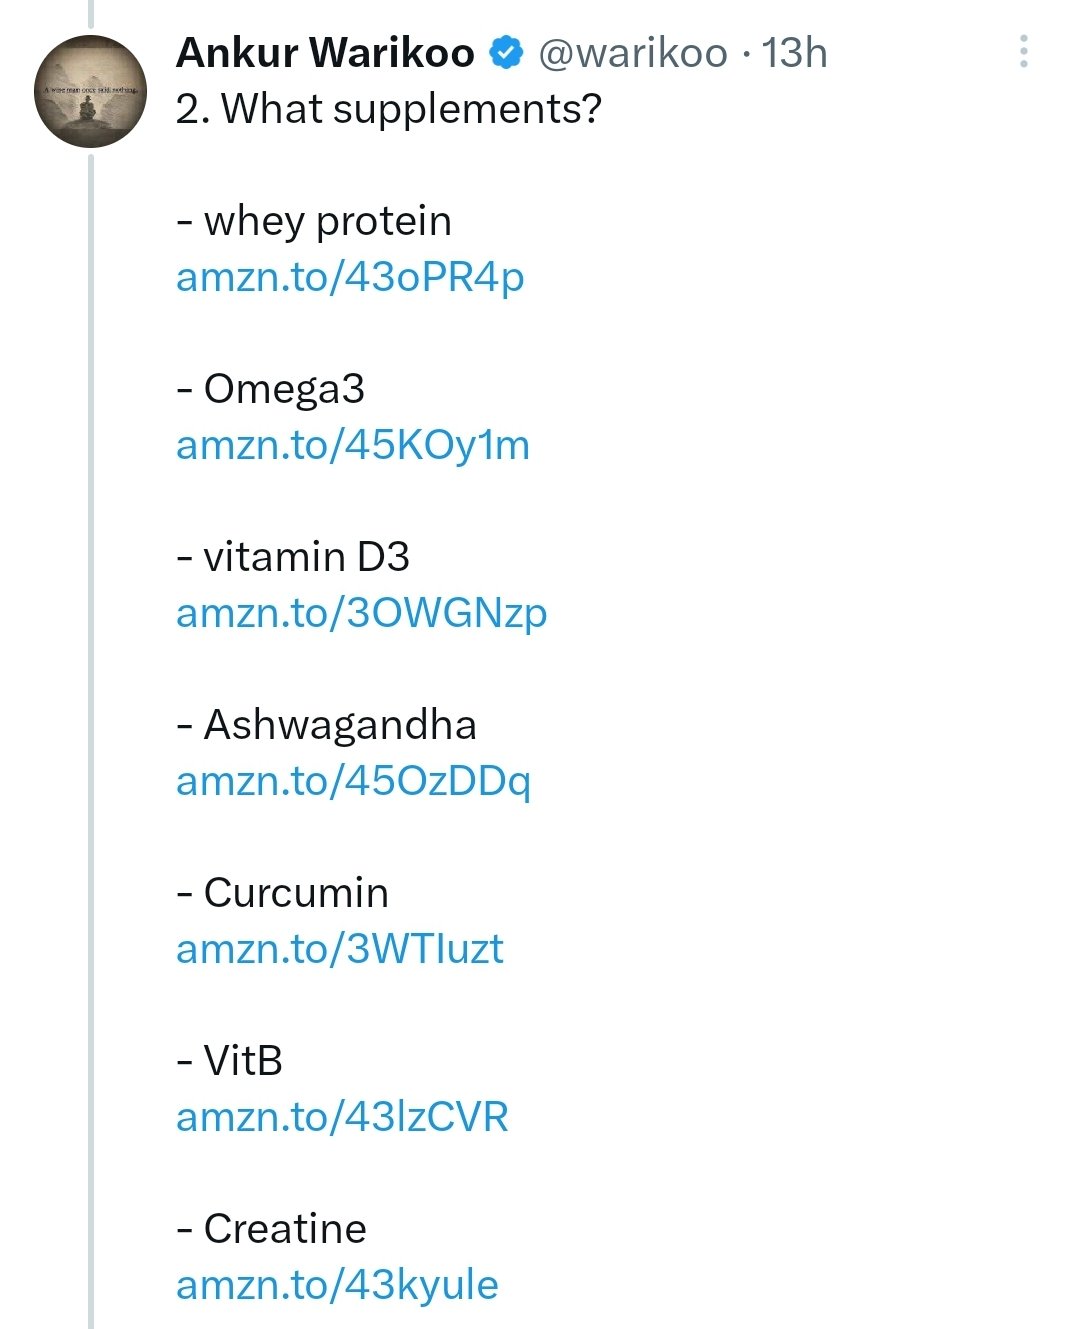The width and height of the screenshot is (1080, 1329).
Task: Click the "- Ashwagandha" text line
Action: [x=326, y=725]
